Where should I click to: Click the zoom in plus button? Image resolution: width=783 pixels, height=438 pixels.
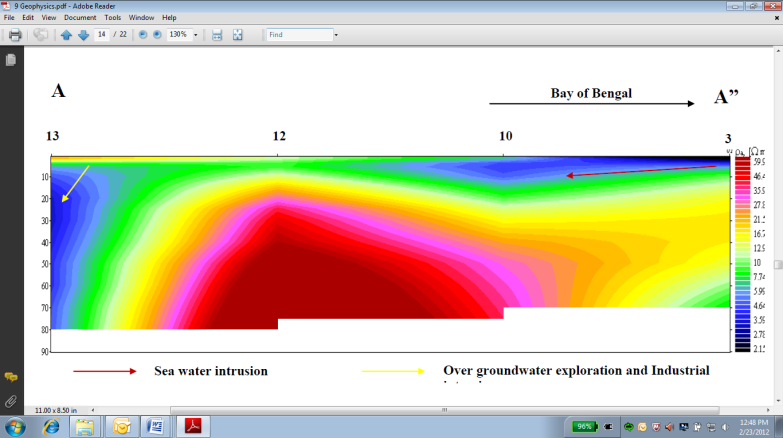click(x=157, y=35)
